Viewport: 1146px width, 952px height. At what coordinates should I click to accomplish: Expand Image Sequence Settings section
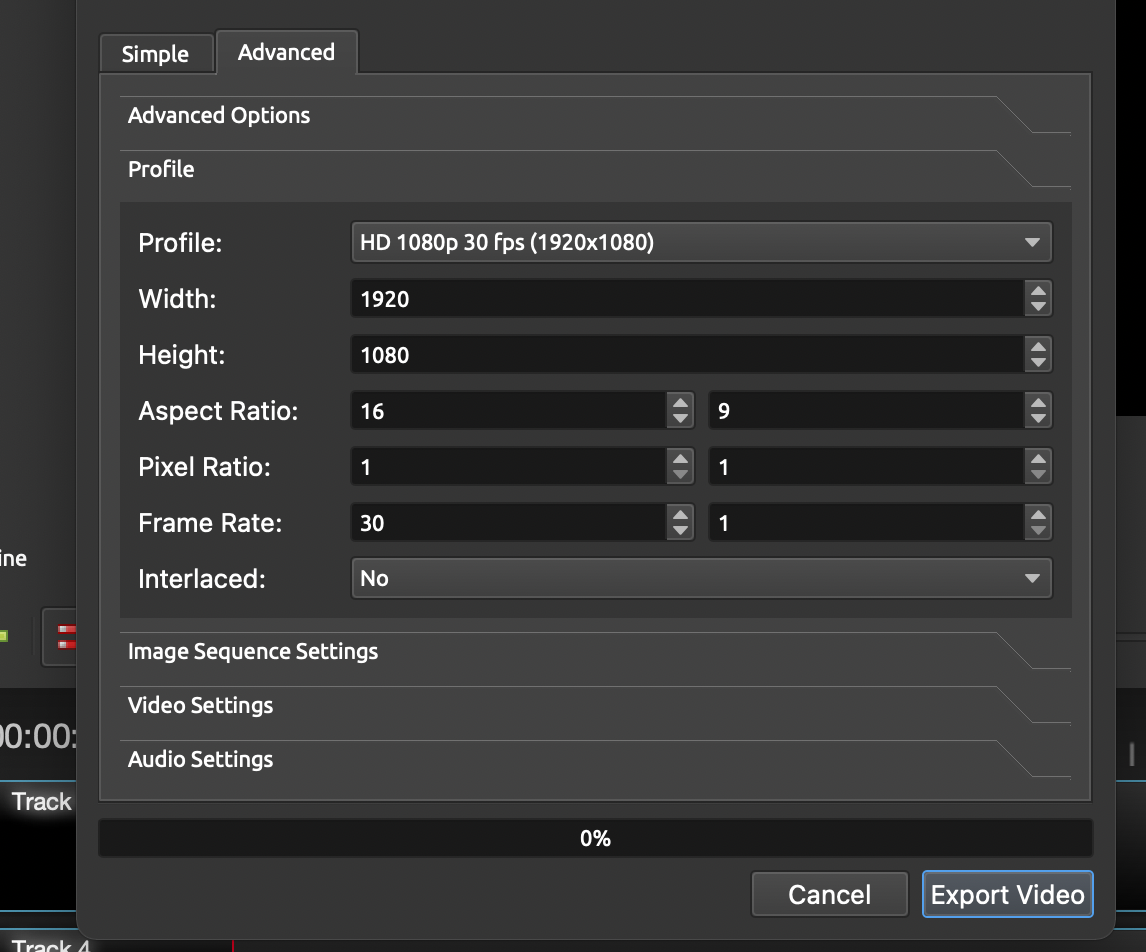595,651
